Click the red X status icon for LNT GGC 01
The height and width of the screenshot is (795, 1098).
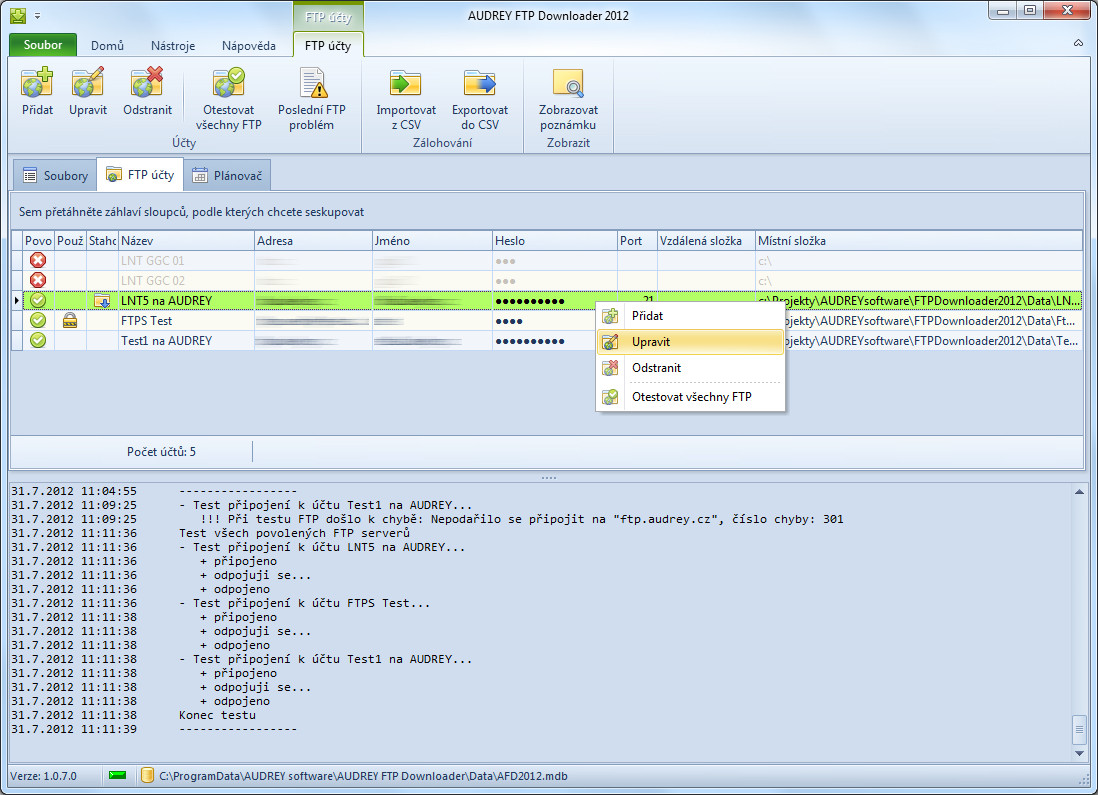pyautogui.click(x=38, y=261)
